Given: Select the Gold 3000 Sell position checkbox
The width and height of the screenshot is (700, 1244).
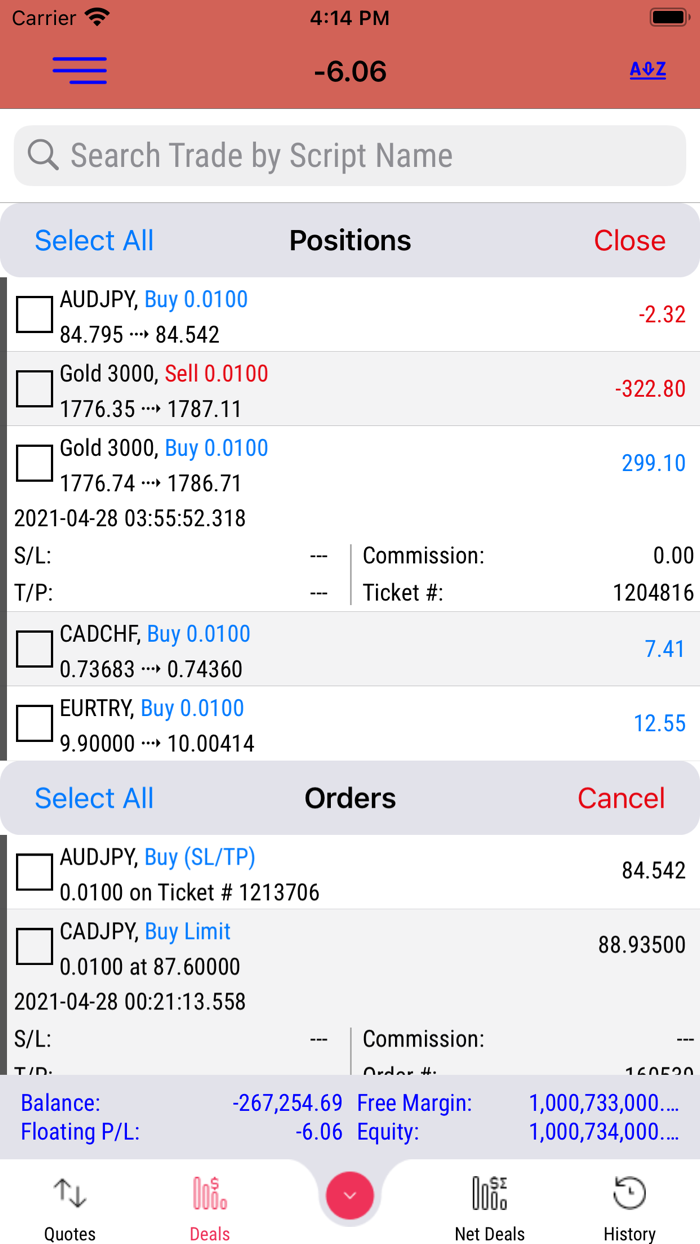Looking at the screenshot, I should tap(34, 389).
